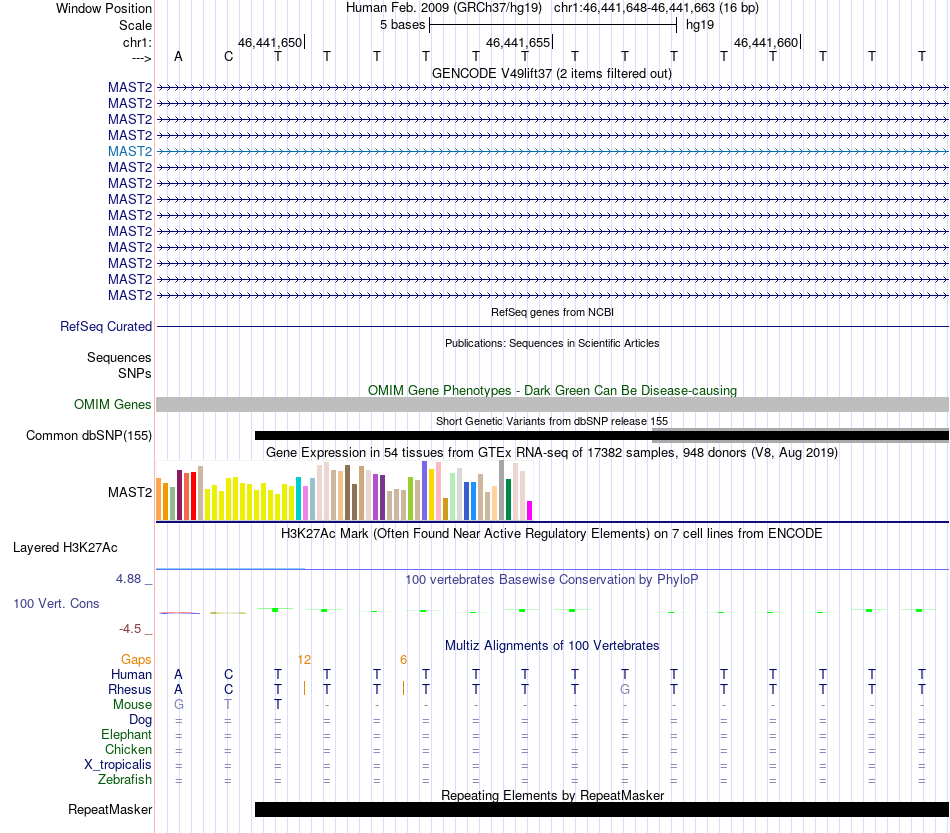Click the 5 bases scale bar label

[x=402, y=25]
